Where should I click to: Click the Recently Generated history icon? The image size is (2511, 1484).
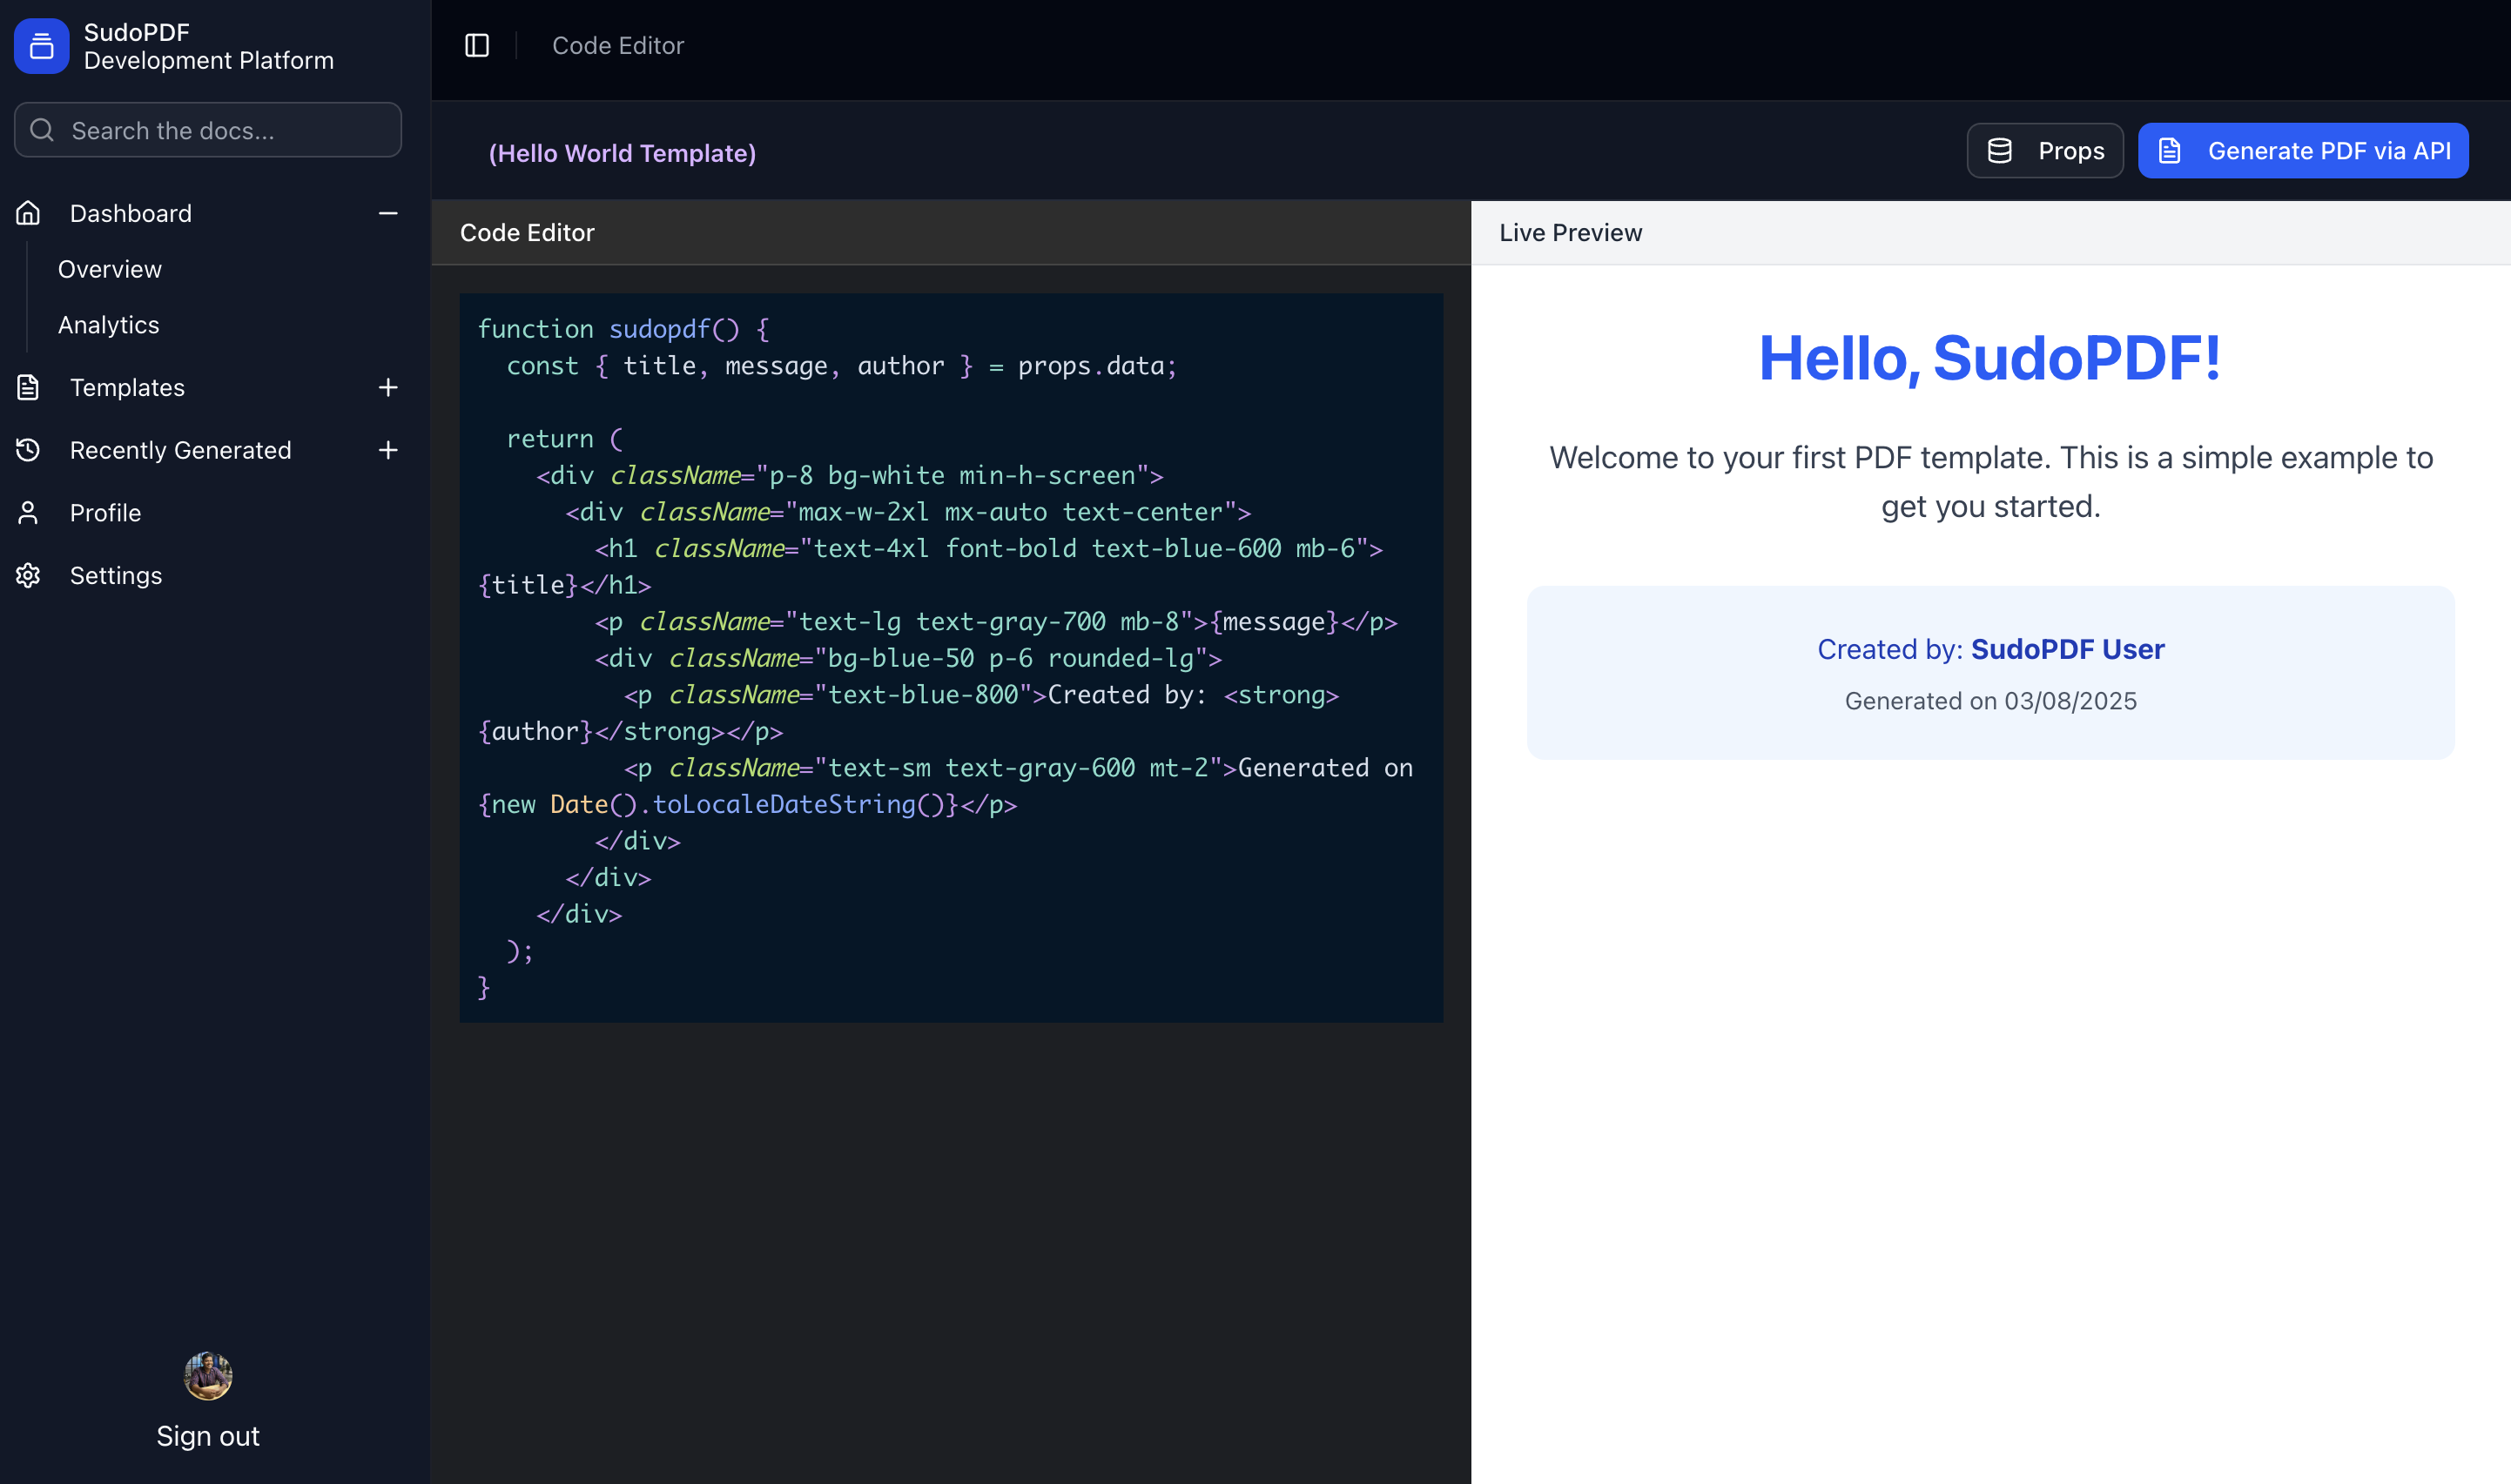pyautogui.click(x=28, y=450)
